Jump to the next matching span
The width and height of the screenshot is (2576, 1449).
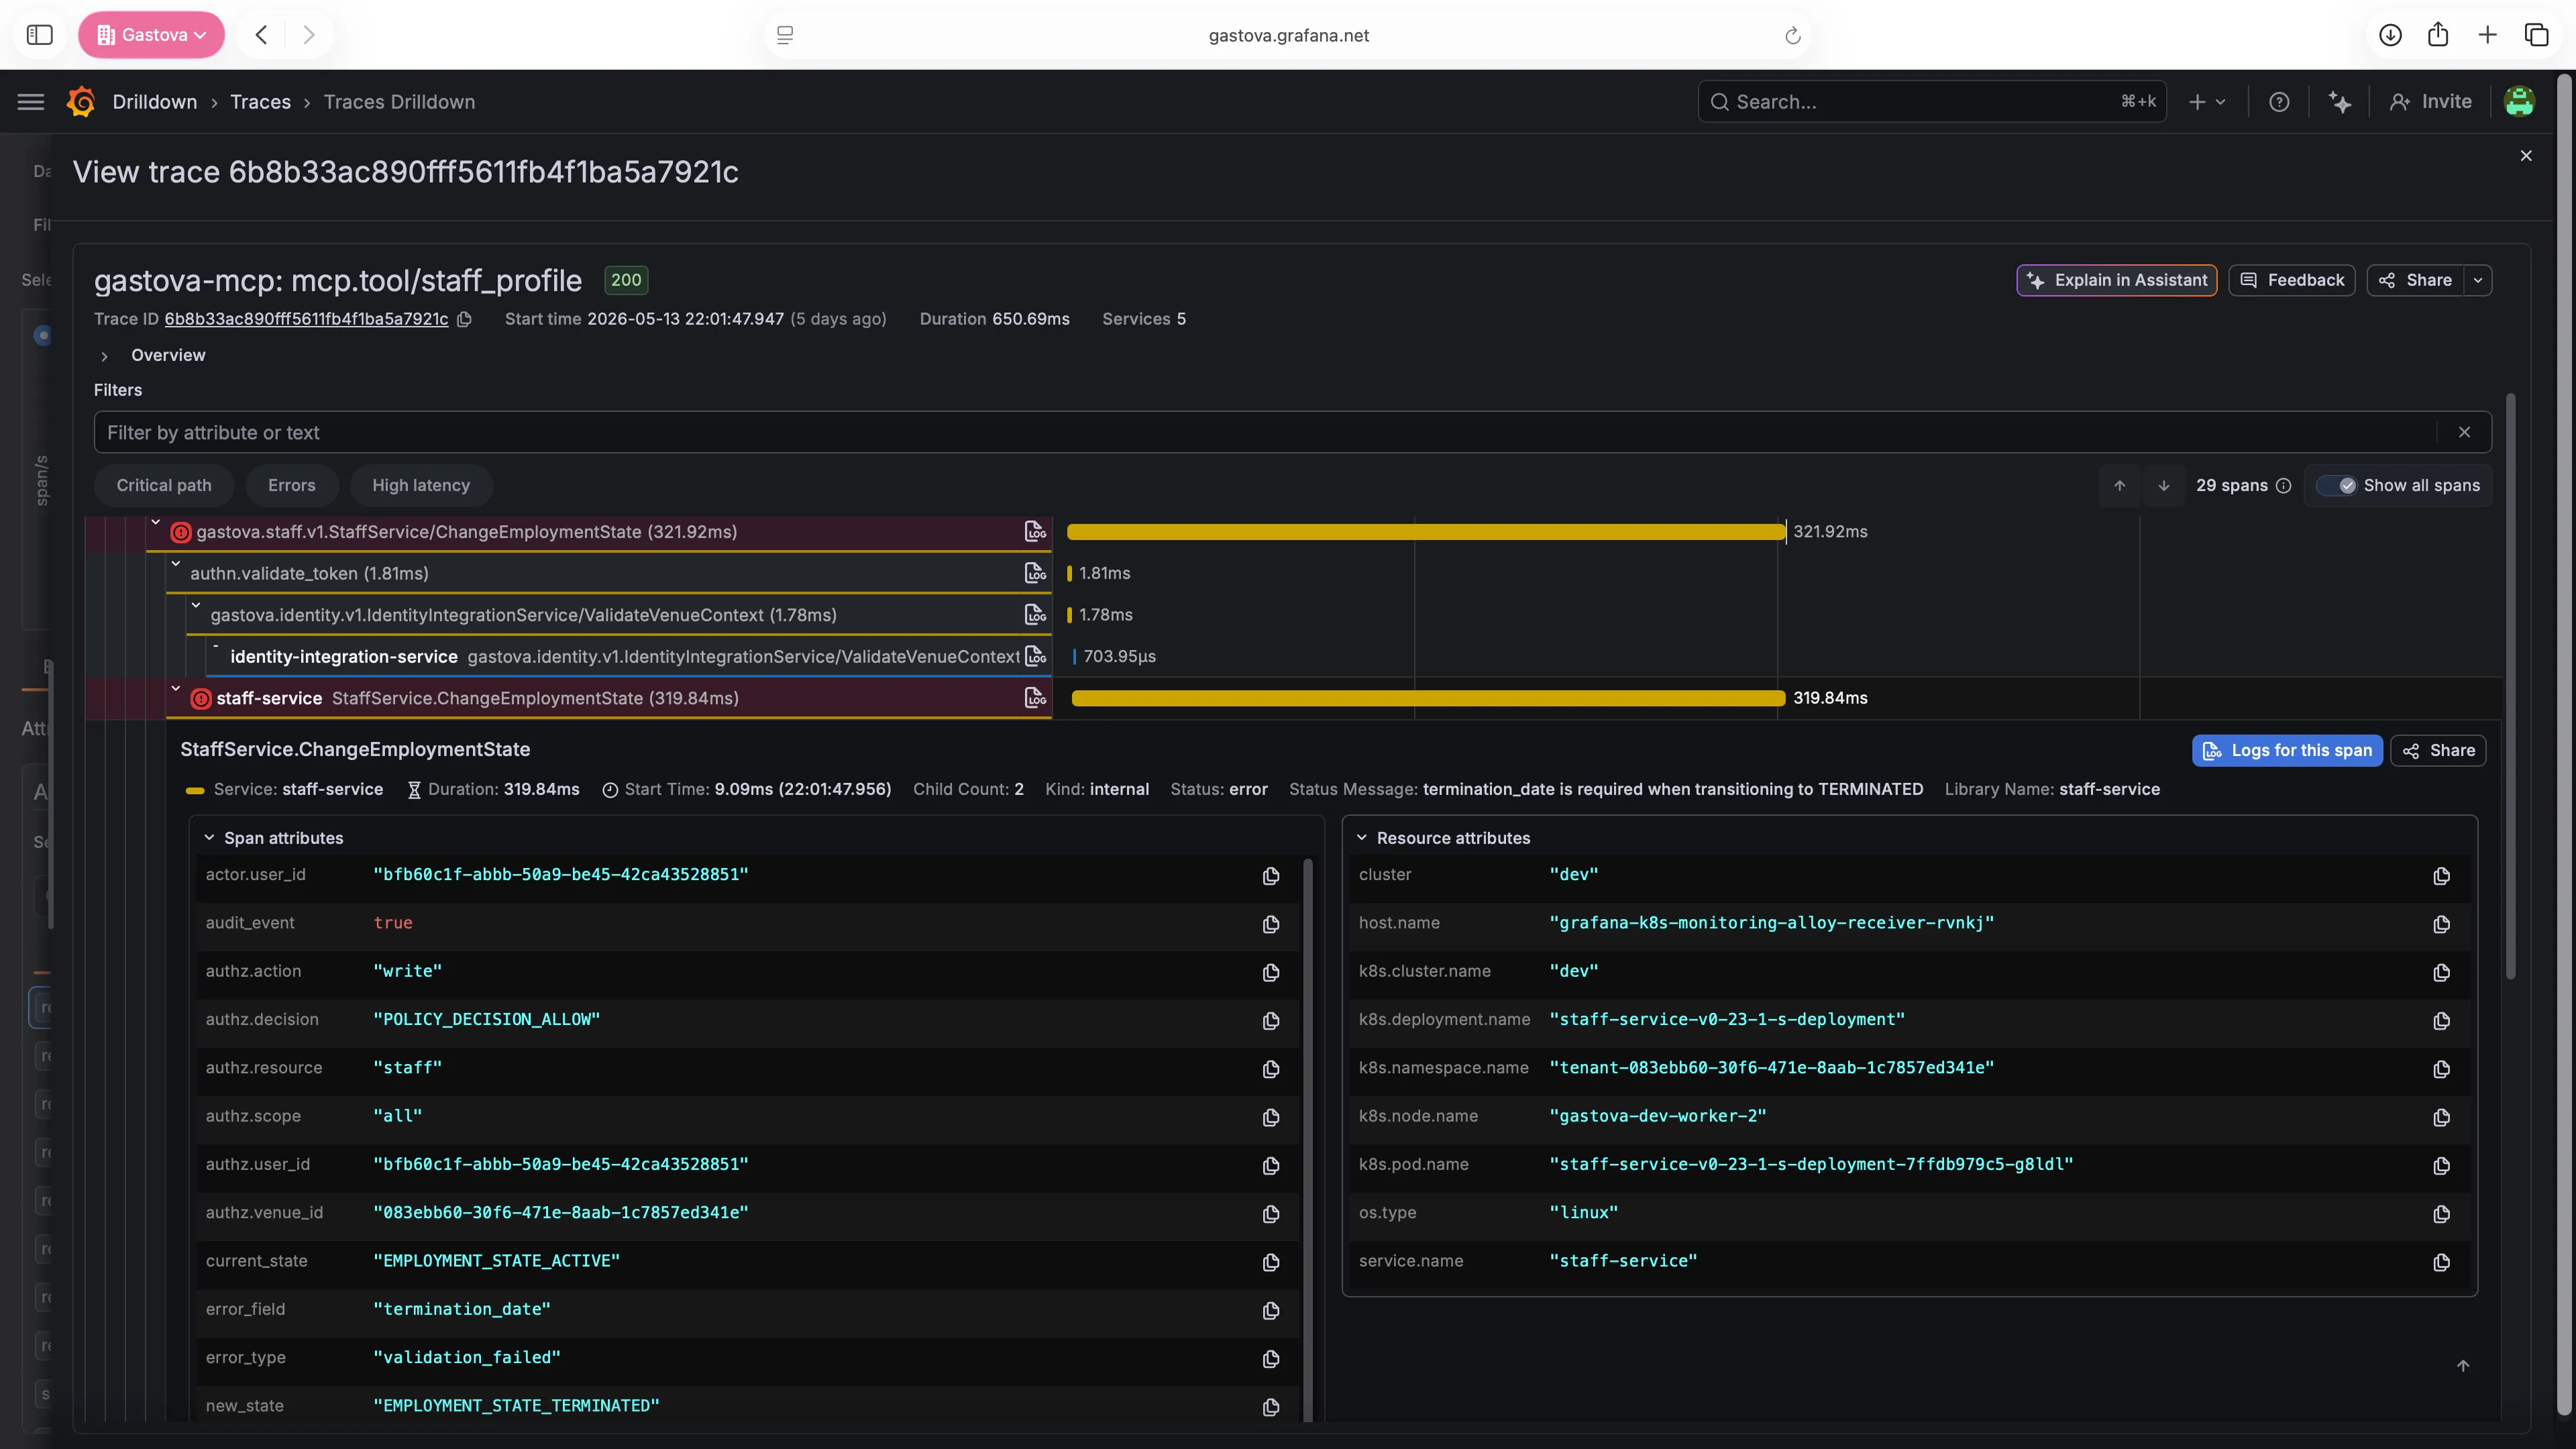(2163, 485)
